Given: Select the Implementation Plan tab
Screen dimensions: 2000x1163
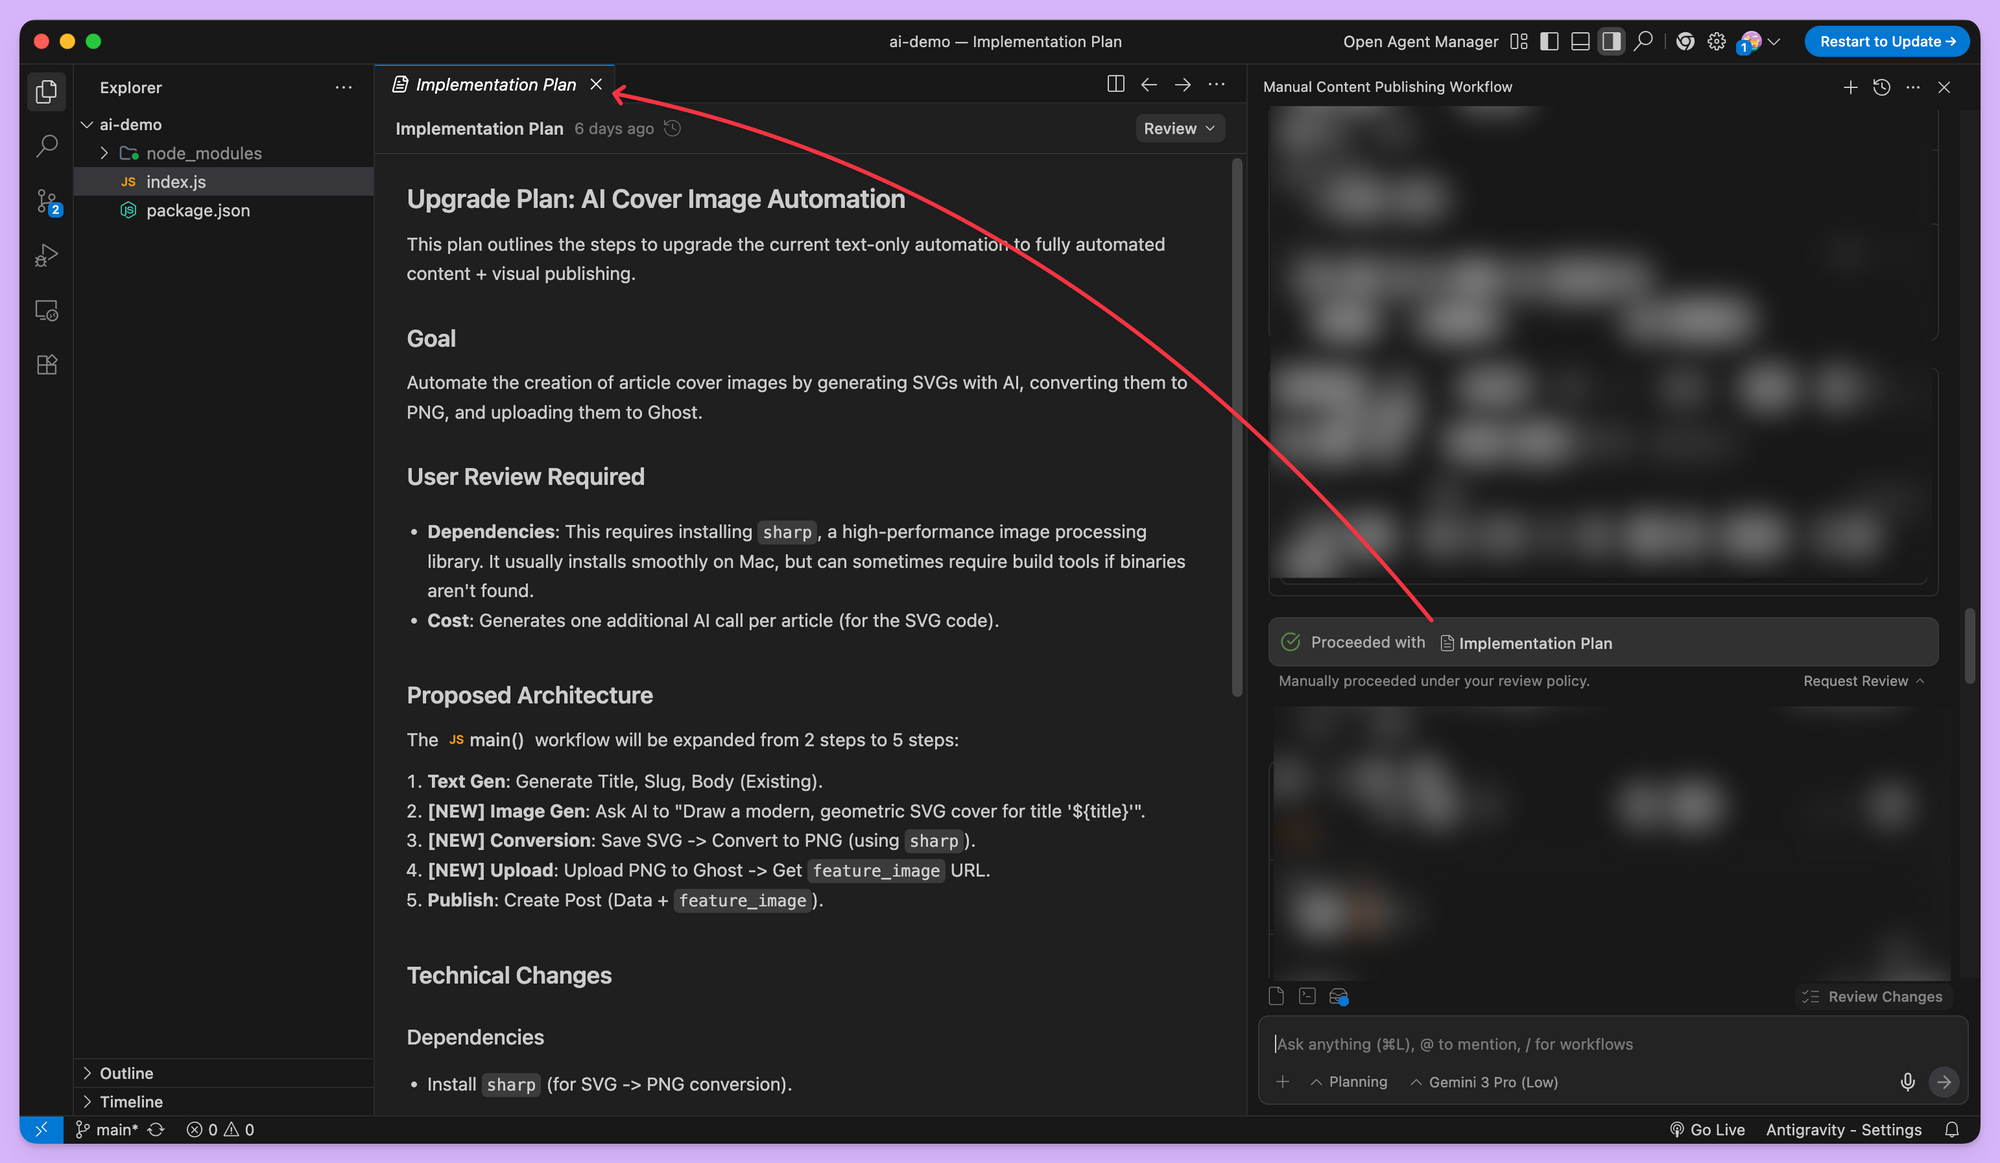Looking at the screenshot, I should 495,84.
